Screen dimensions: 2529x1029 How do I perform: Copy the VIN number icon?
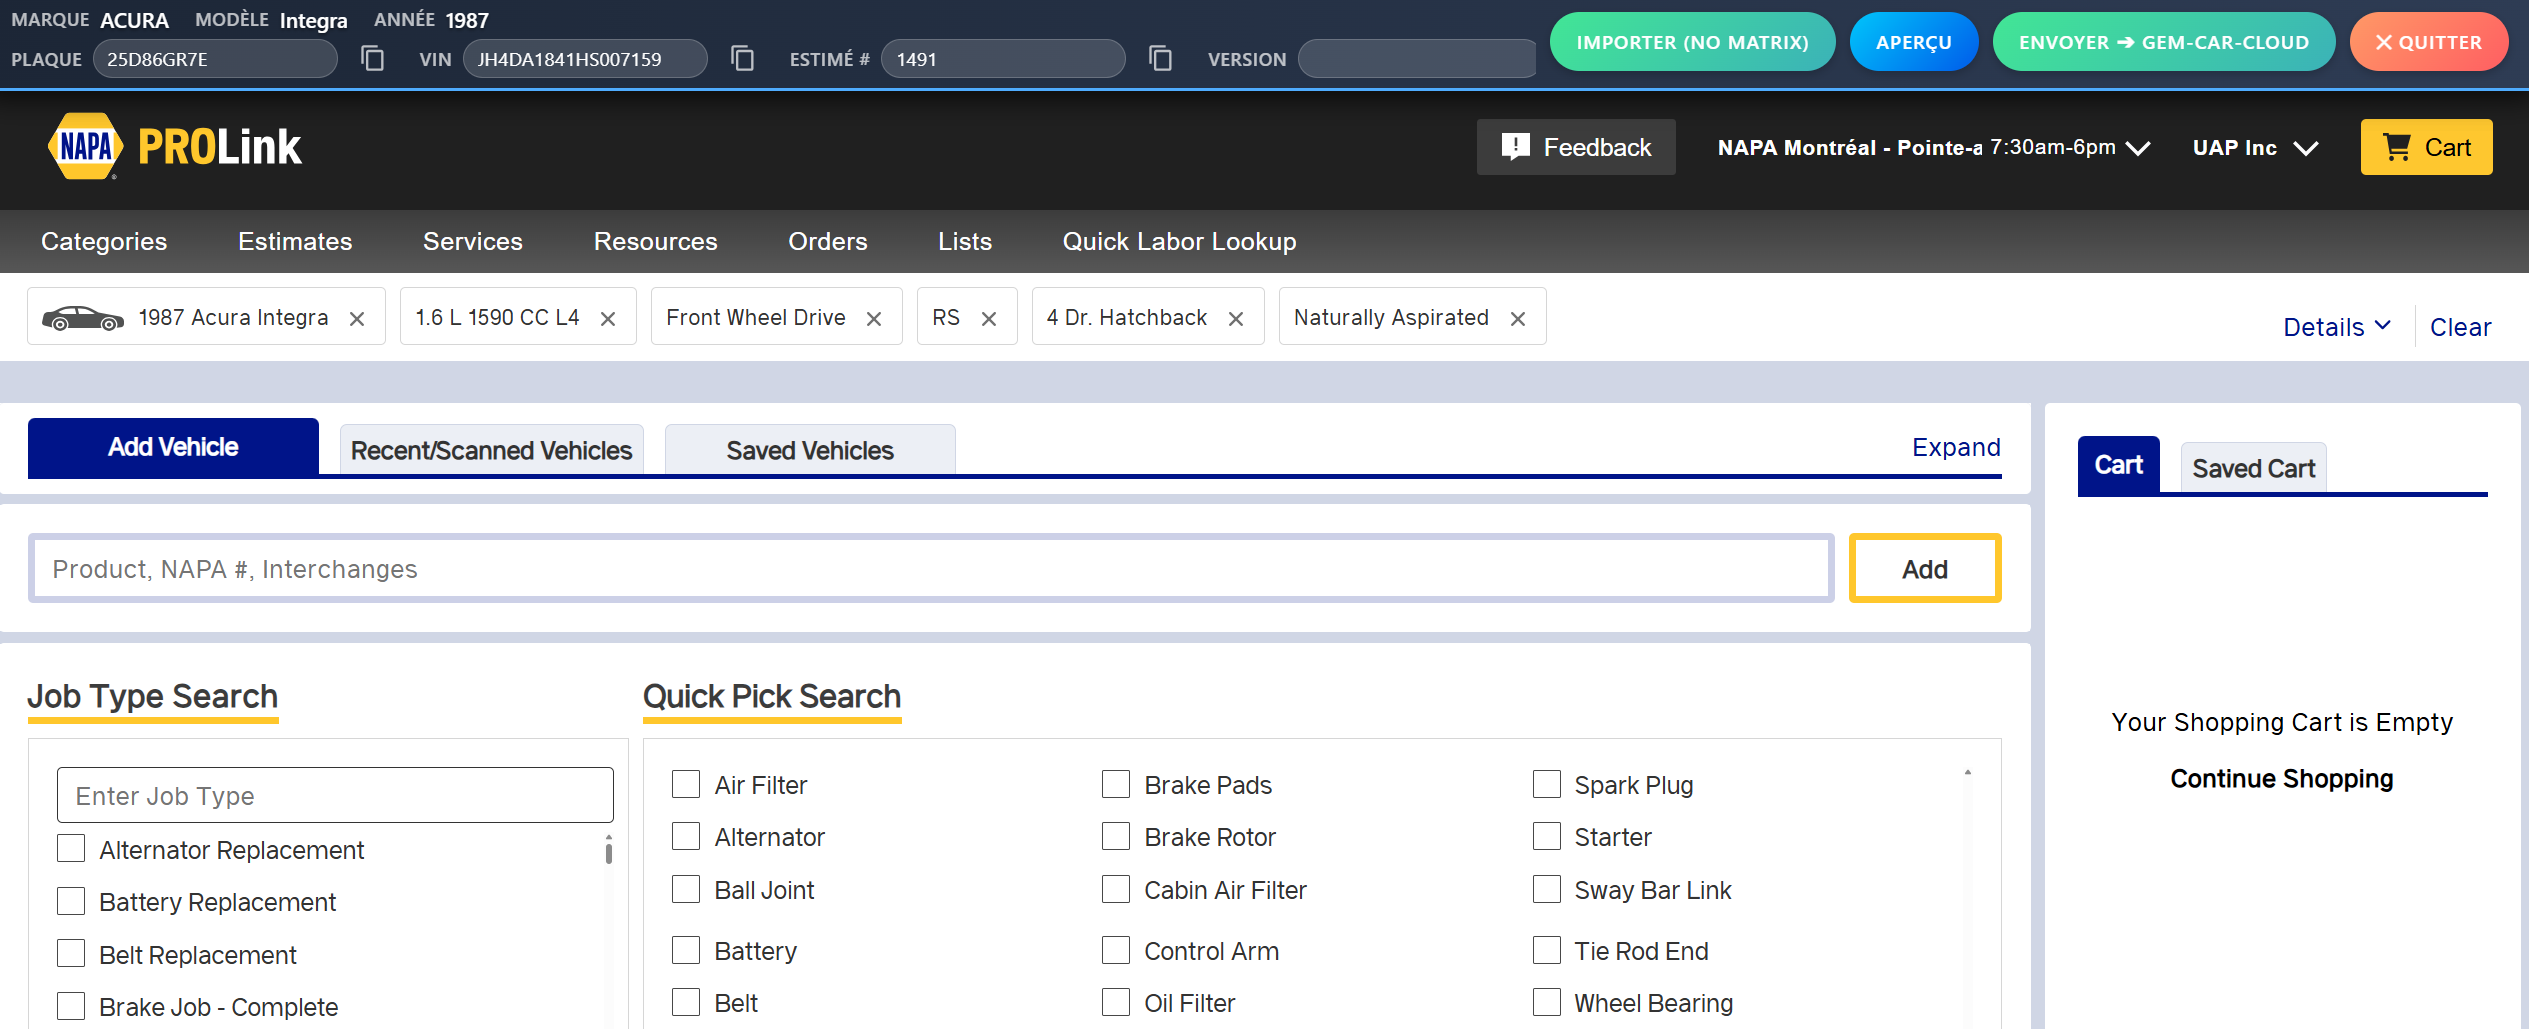click(x=742, y=59)
